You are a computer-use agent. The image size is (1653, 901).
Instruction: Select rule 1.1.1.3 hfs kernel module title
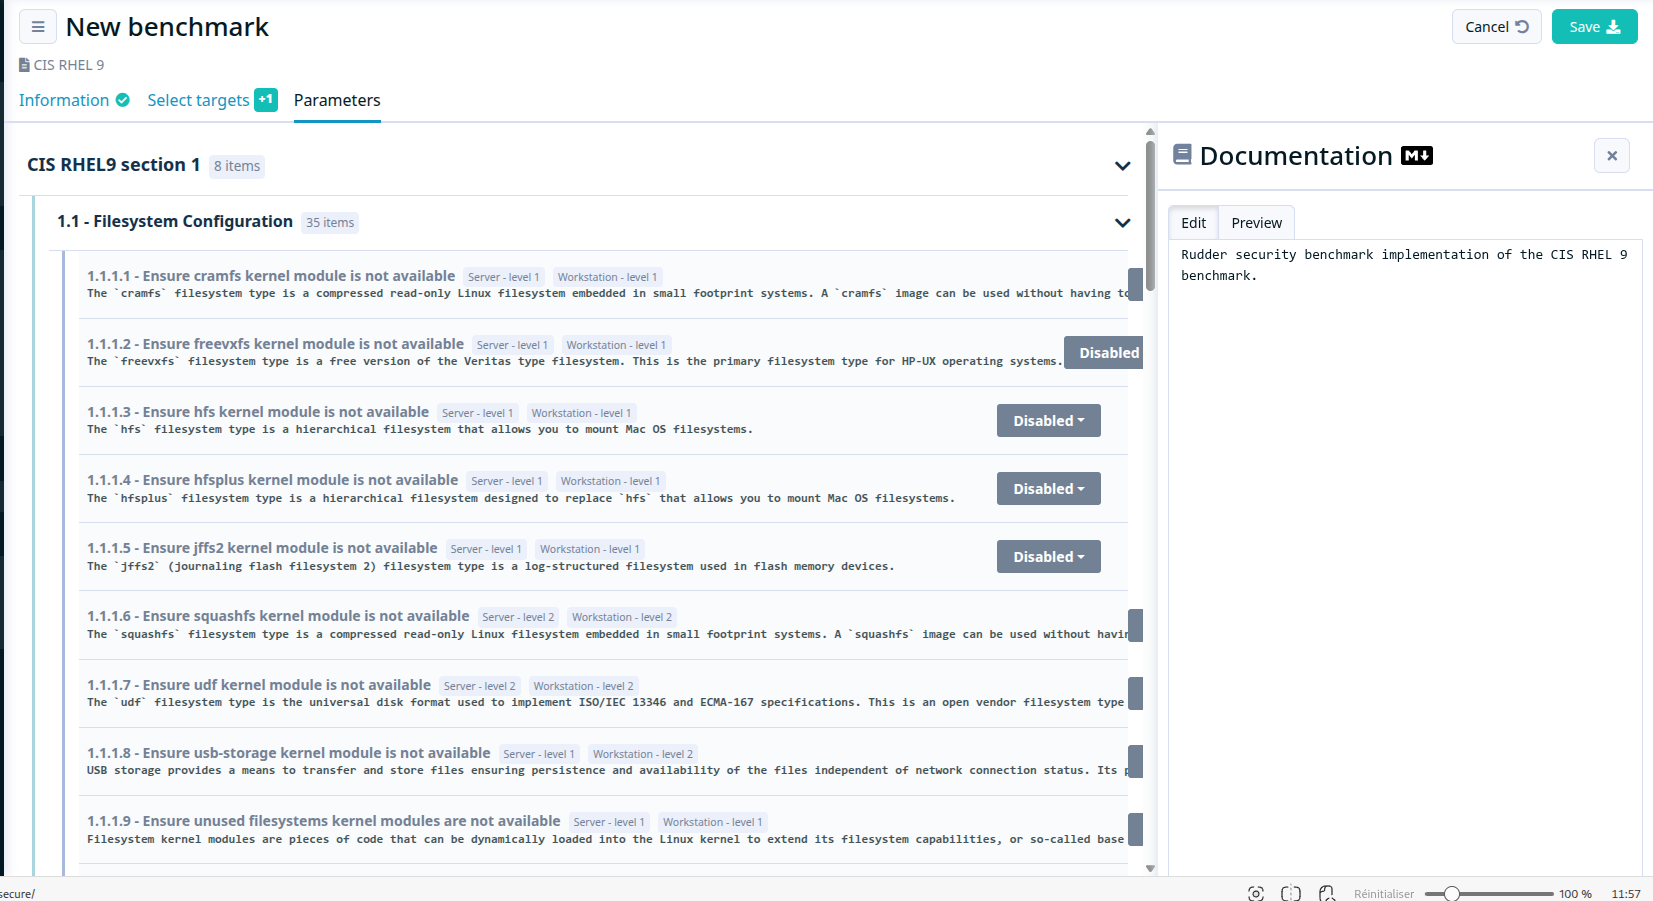click(x=258, y=412)
